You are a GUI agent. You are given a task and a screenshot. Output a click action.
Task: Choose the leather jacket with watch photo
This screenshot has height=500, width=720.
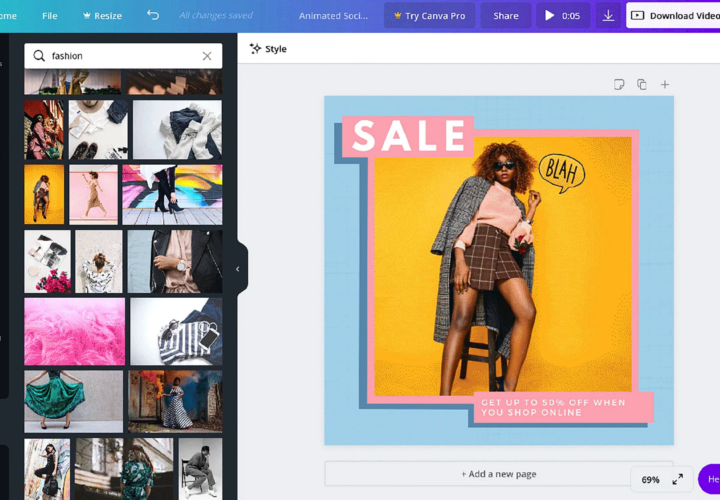[x=175, y=261]
